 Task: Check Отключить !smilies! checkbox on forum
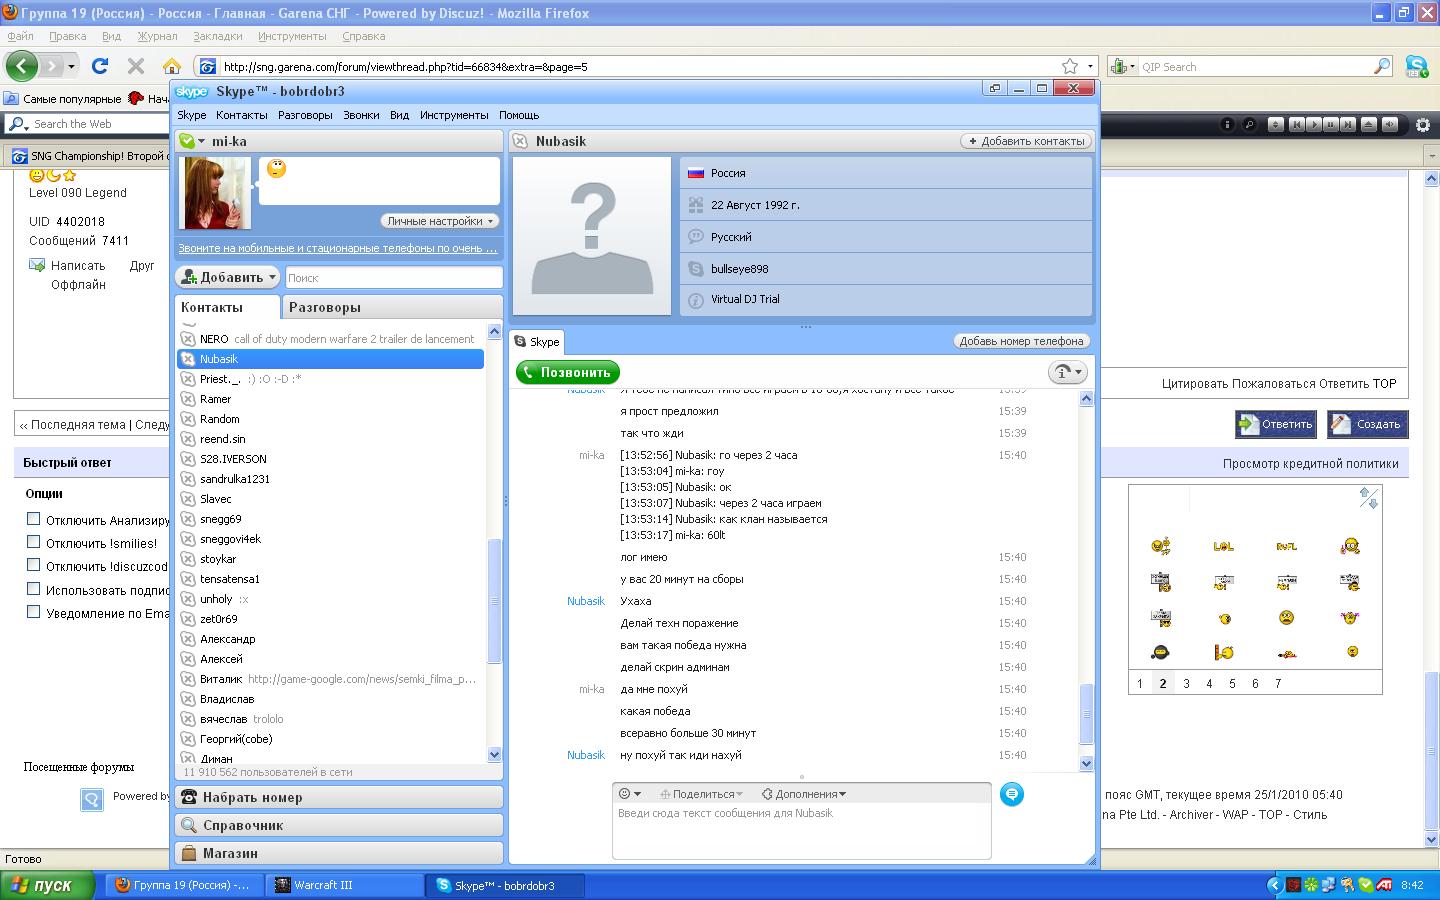[34, 542]
